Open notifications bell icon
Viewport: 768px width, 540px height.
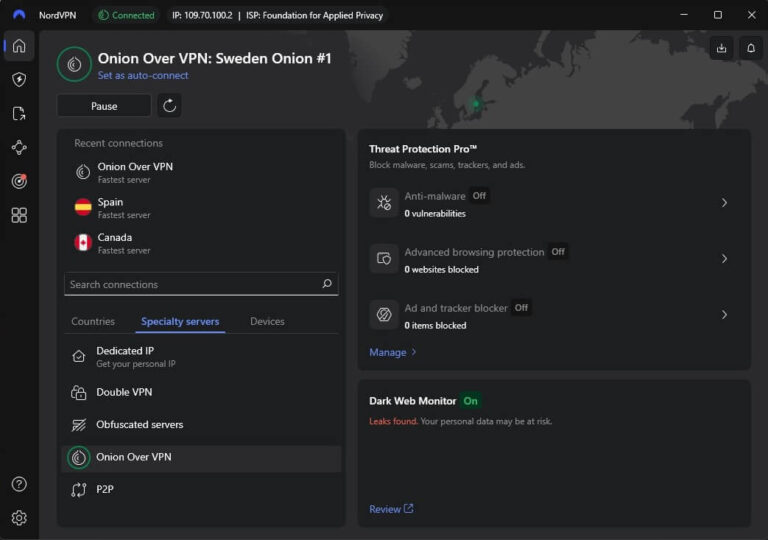(751, 48)
